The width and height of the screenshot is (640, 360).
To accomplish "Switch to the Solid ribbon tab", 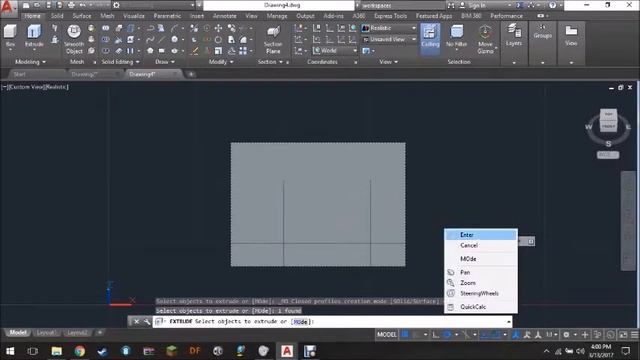I will (x=57, y=16).
